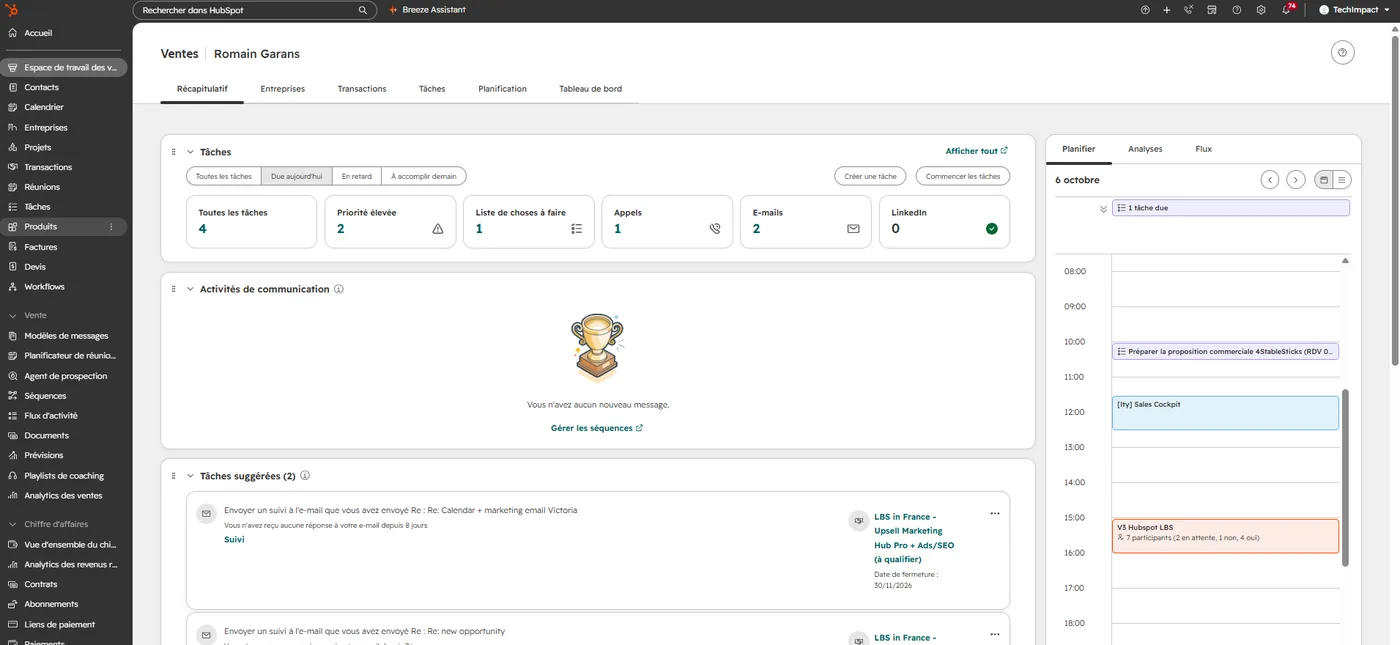The width and height of the screenshot is (1400, 645).
Task: Select the À accomplir demain filter
Action: pyautogui.click(x=424, y=176)
